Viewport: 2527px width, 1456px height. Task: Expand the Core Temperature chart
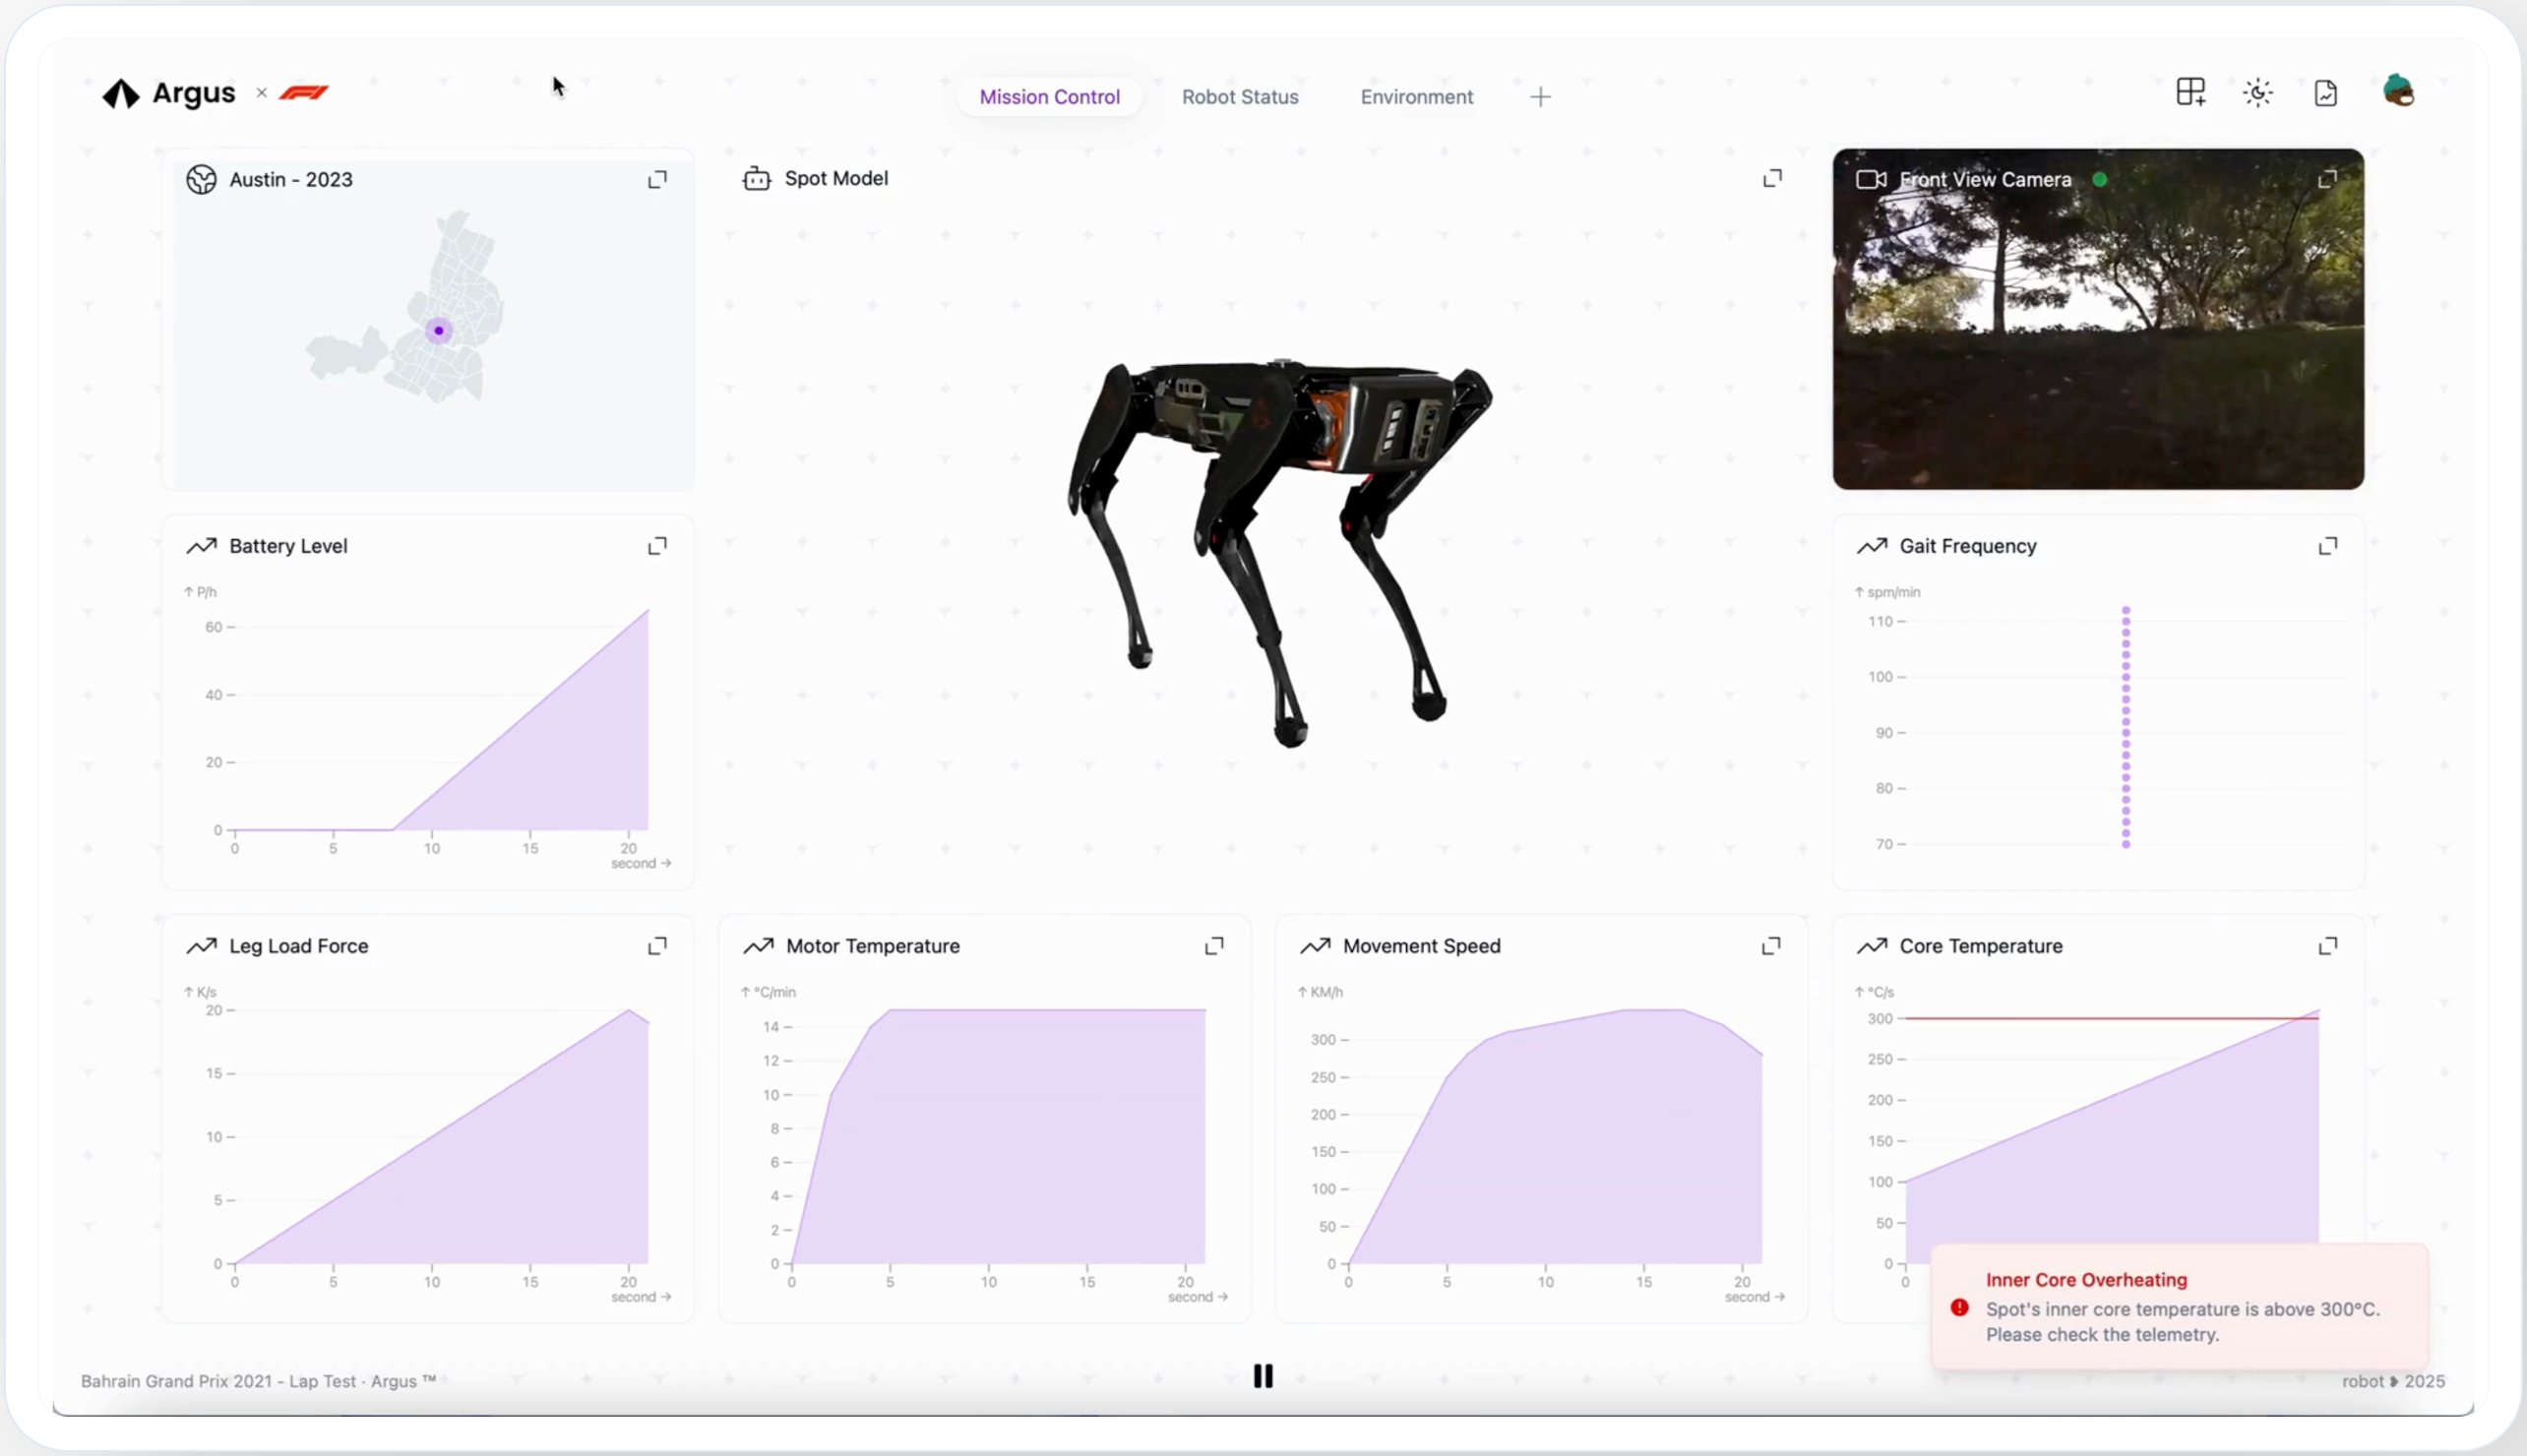pos(2327,946)
